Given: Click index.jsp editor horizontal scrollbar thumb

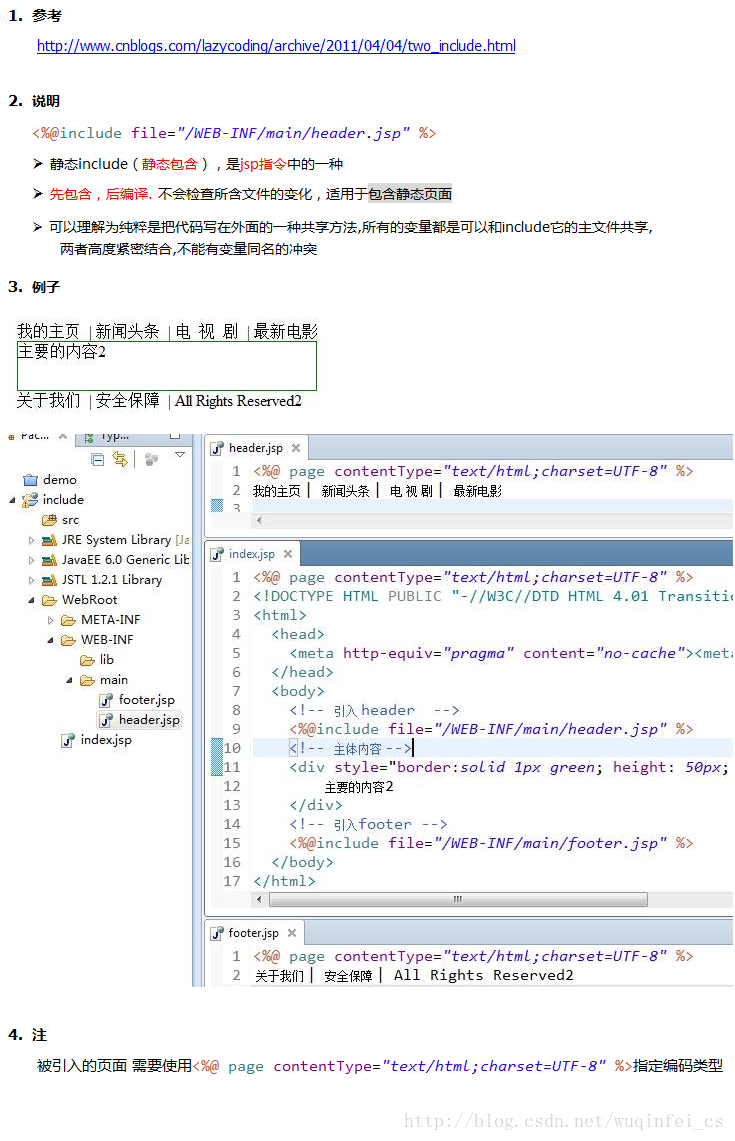Looking at the screenshot, I should (458, 899).
